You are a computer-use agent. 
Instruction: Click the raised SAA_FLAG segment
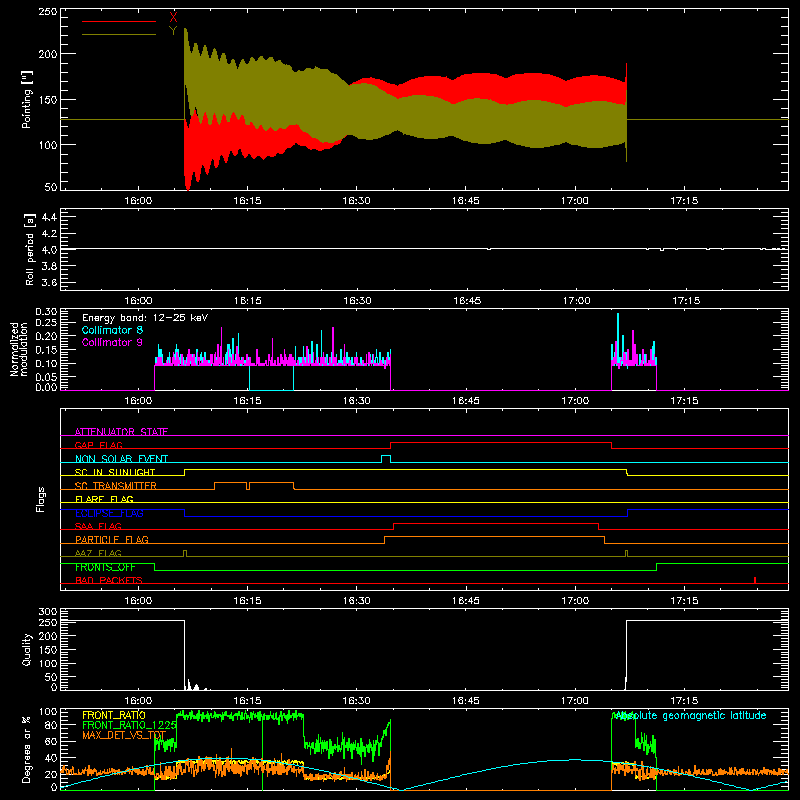[x=496, y=523]
